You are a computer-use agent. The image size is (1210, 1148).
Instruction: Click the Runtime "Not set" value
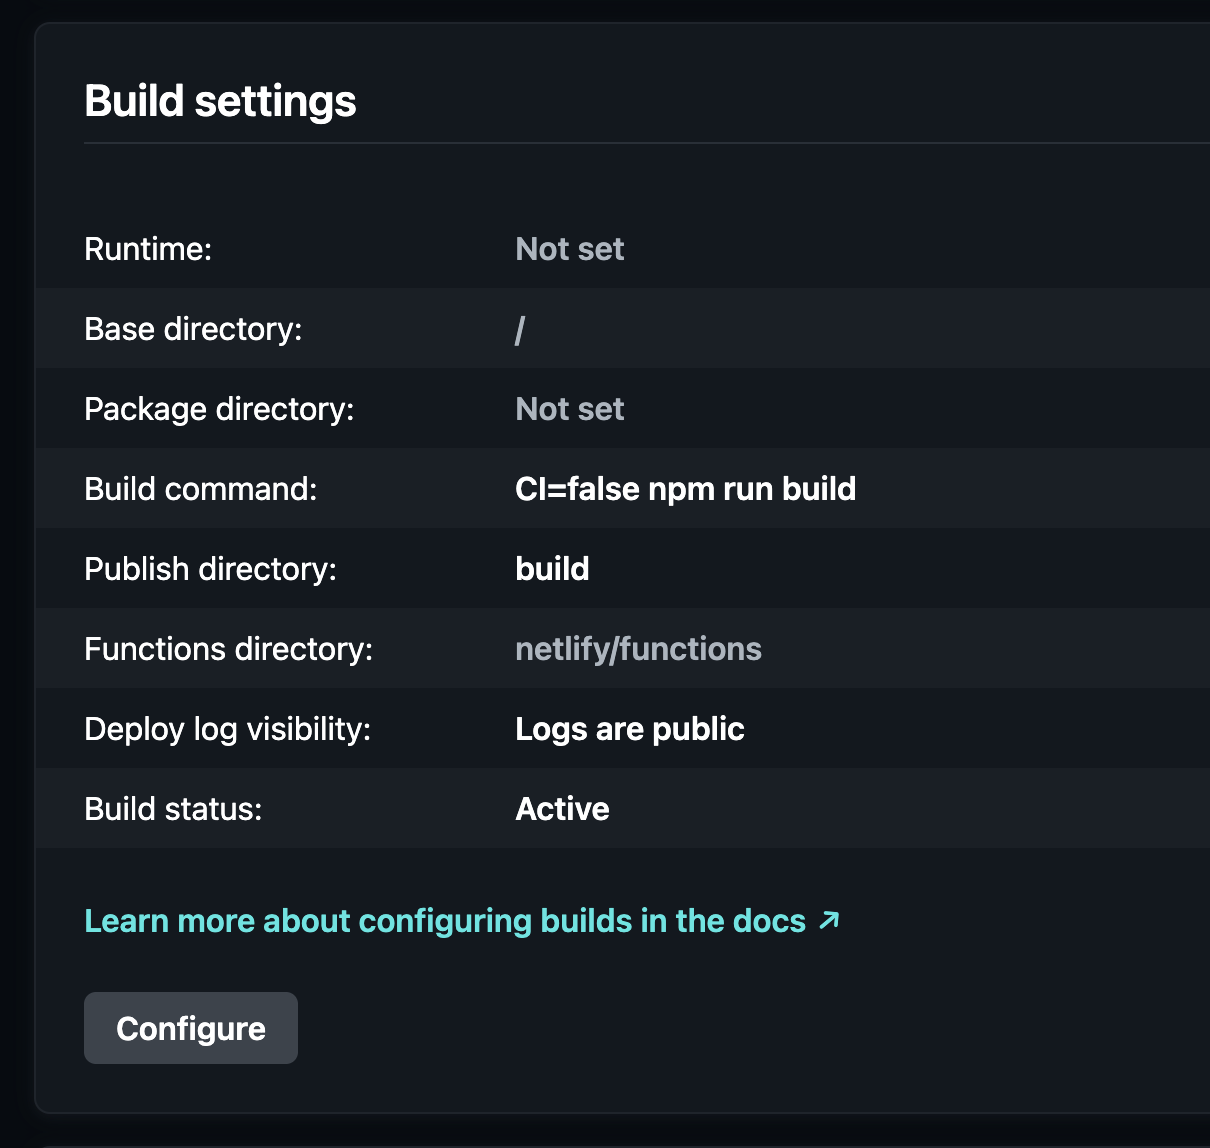tap(569, 249)
